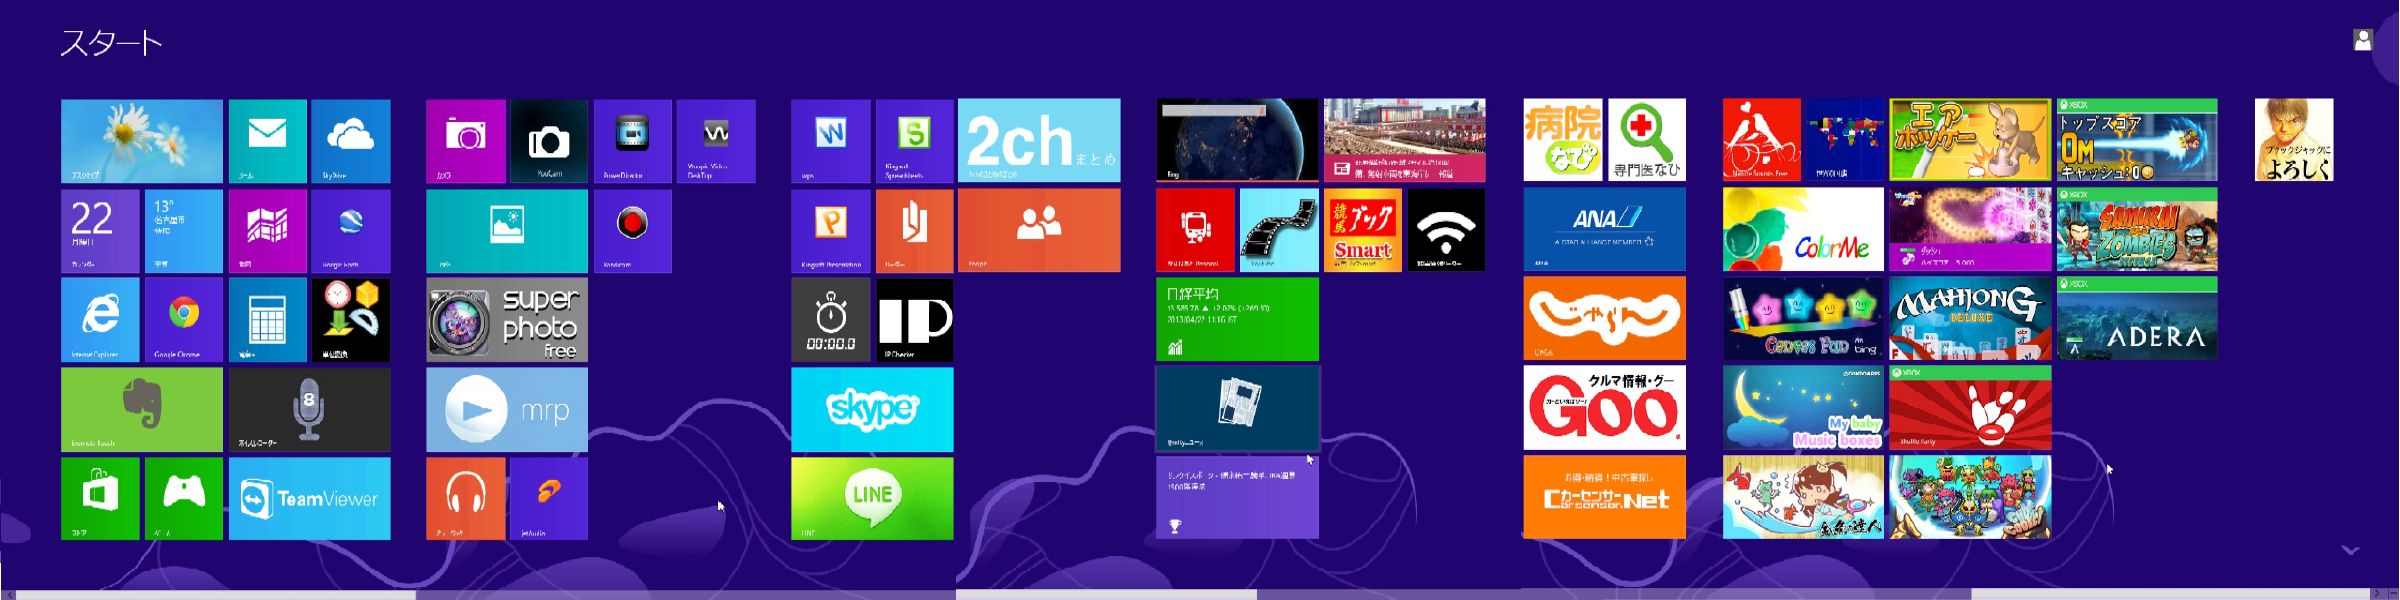
Task: Open Canvas Fun star tile
Action: point(1803,319)
